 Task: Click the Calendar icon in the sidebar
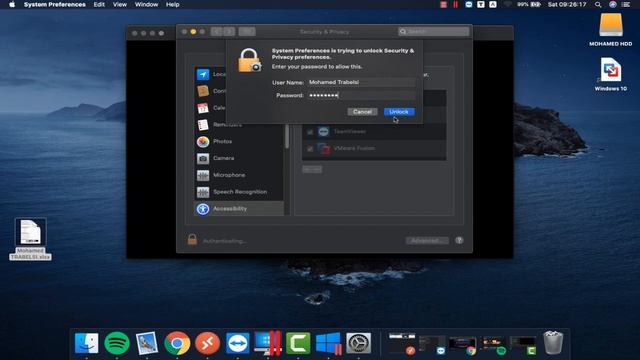click(x=203, y=108)
